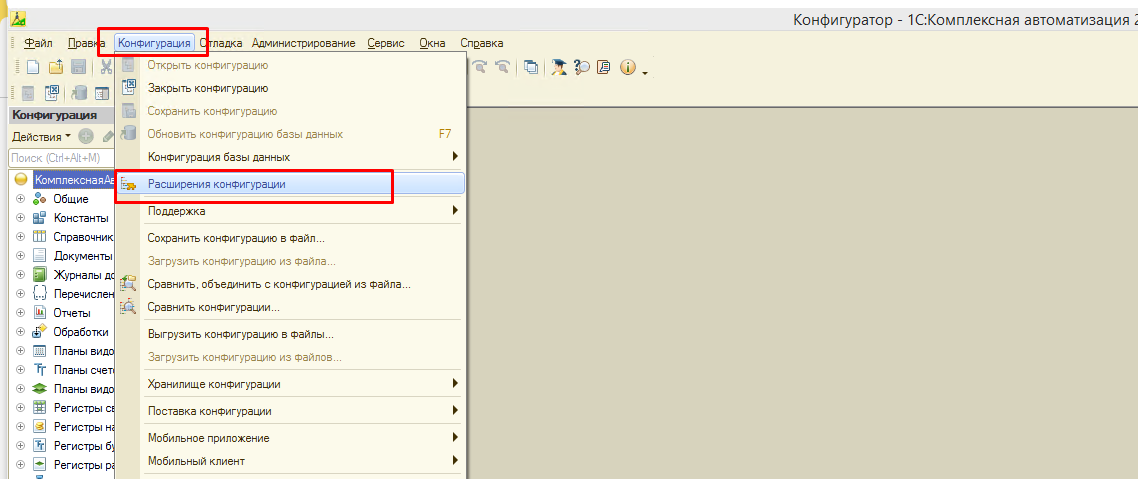Screen dimensions: 1138x479
Task: Open the Действия dropdown menu
Action: pos(41,136)
